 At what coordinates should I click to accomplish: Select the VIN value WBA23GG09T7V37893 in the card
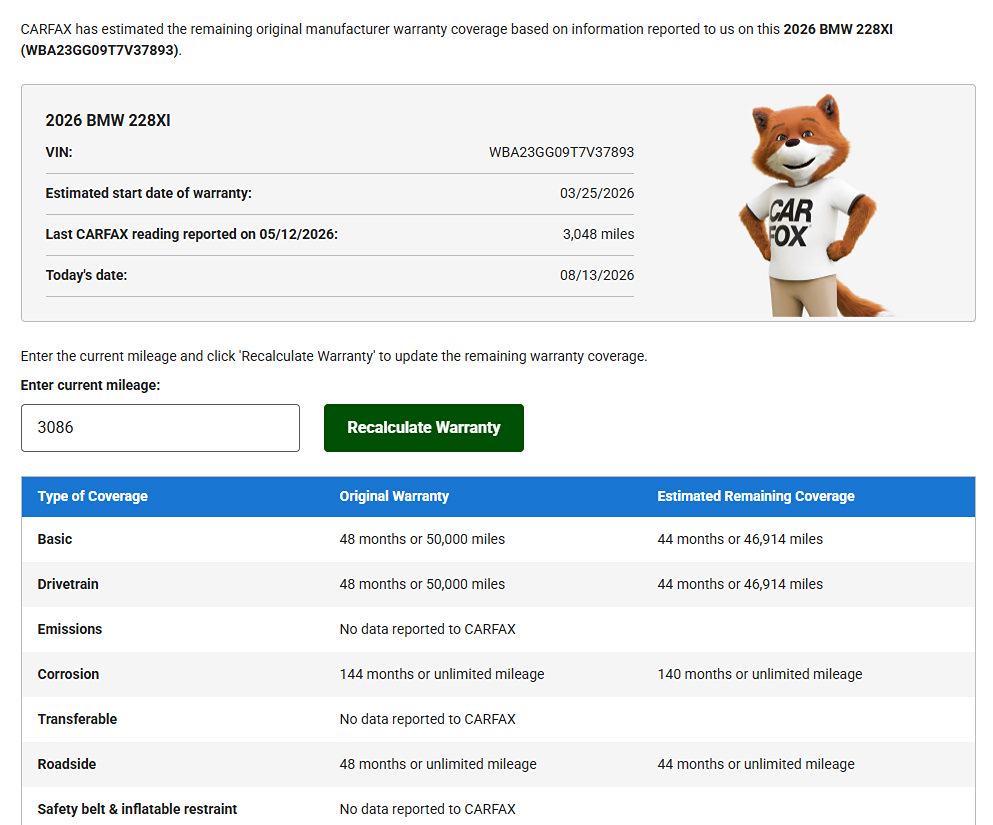561,152
